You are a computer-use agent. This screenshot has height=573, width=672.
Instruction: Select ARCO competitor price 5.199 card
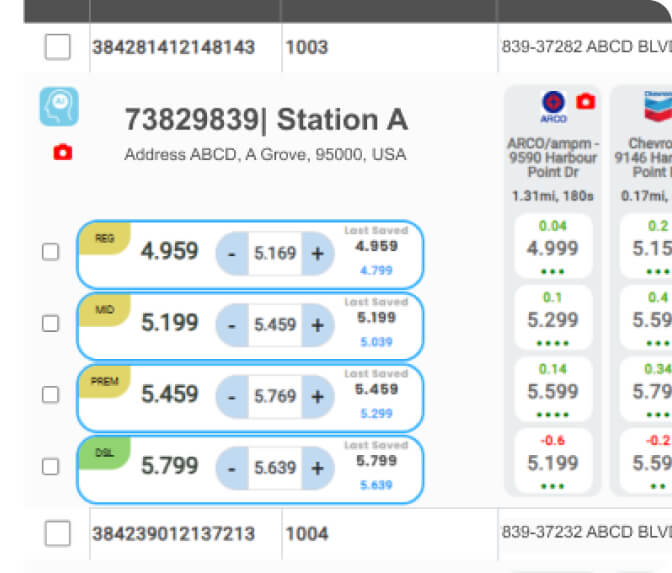point(553,462)
